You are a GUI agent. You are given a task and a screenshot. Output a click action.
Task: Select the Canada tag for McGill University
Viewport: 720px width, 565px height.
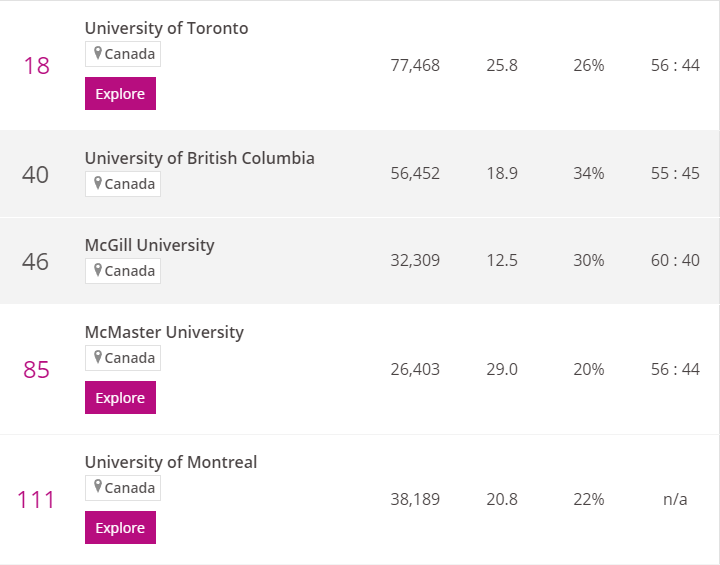coord(123,271)
